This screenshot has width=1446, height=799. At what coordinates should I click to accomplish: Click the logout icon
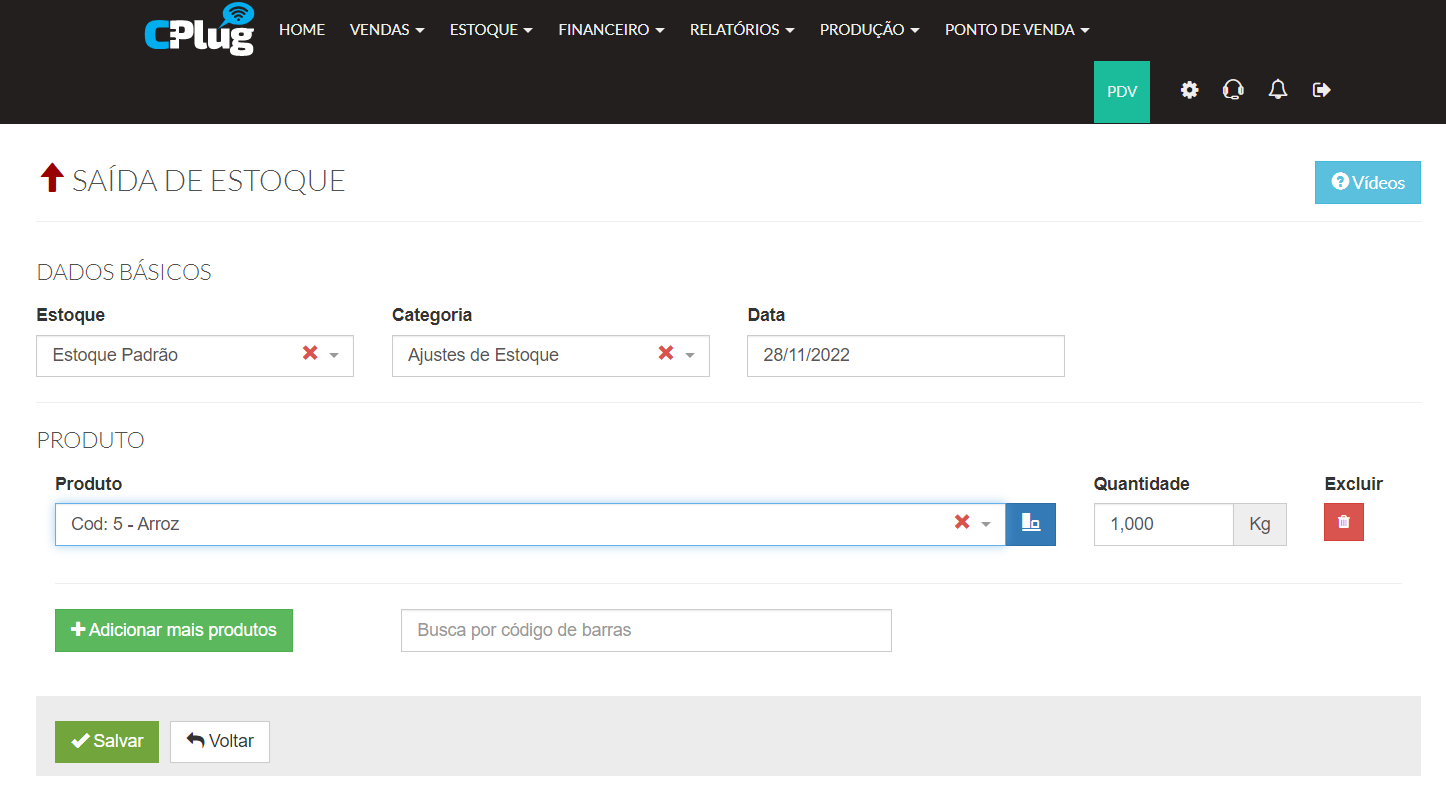point(1322,90)
